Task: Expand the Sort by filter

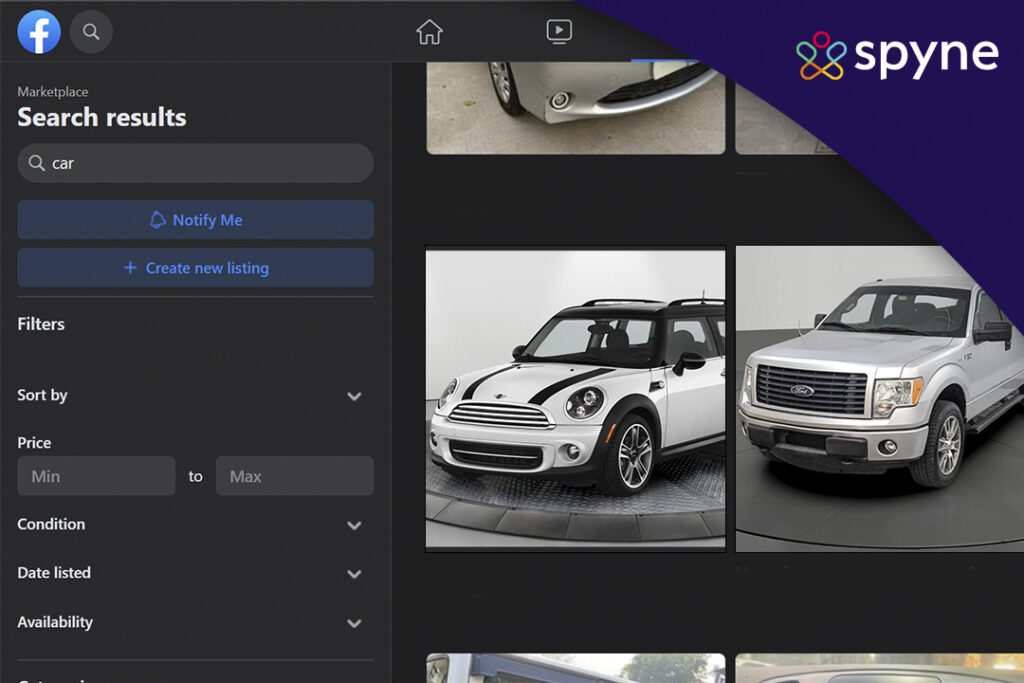Action: tap(354, 396)
